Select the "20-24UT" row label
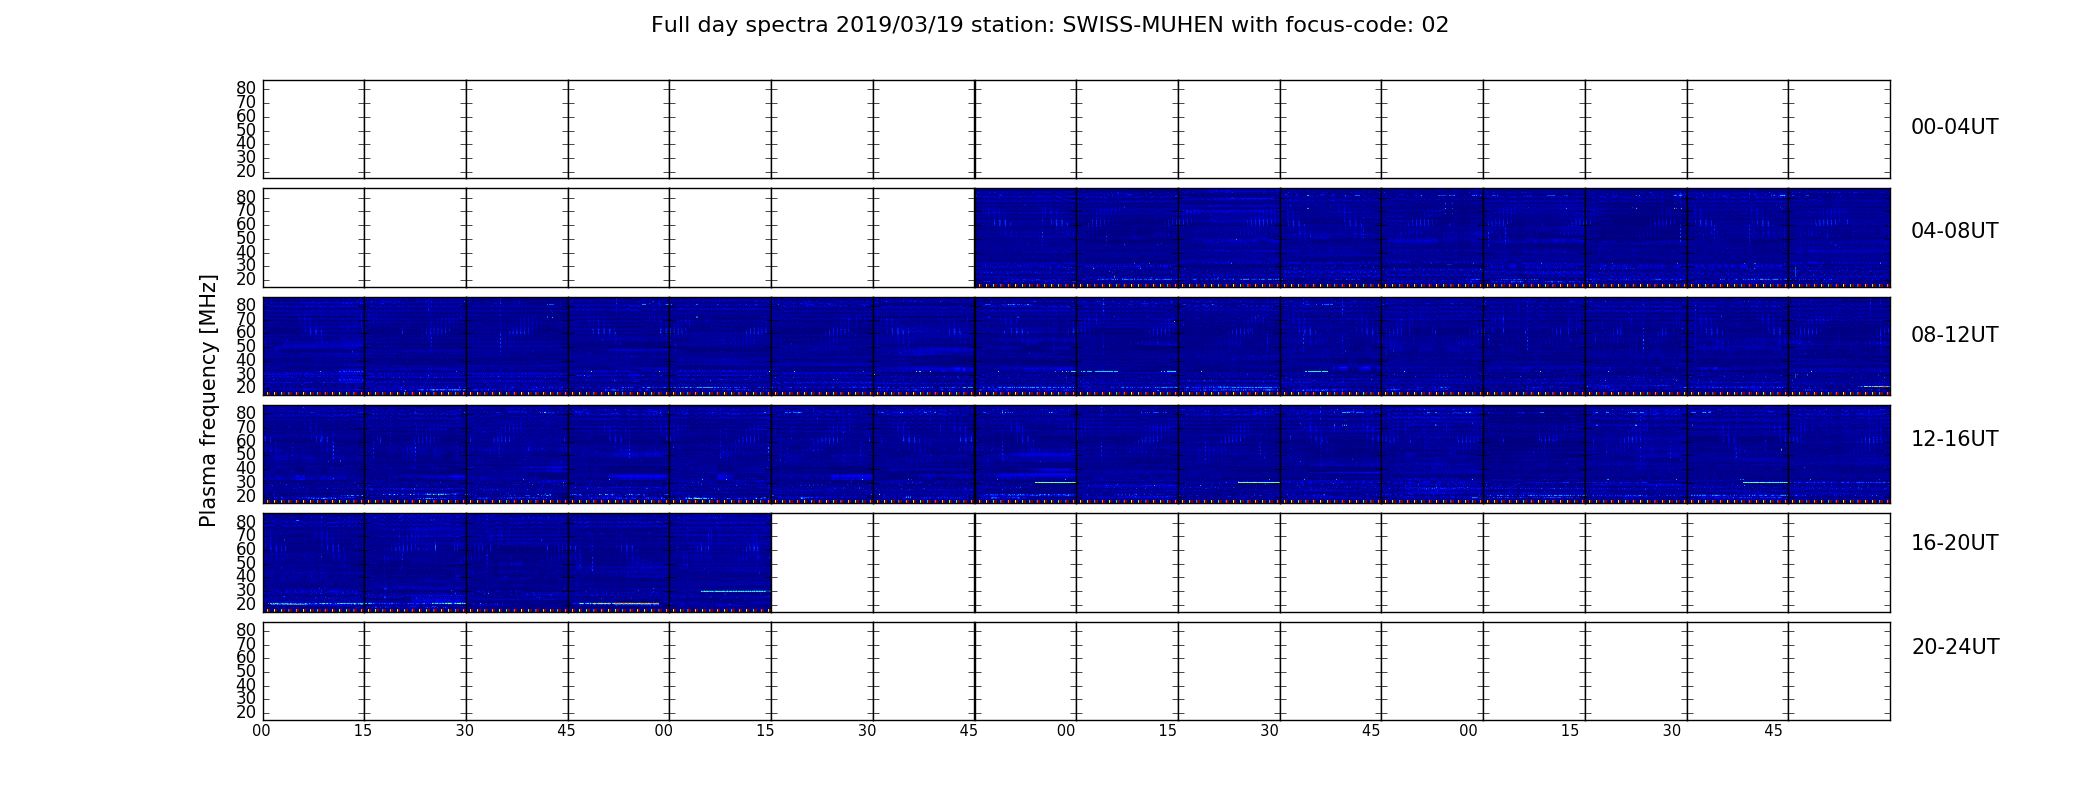The height and width of the screenshot is (800, 2100). [x=1954, y=647]
